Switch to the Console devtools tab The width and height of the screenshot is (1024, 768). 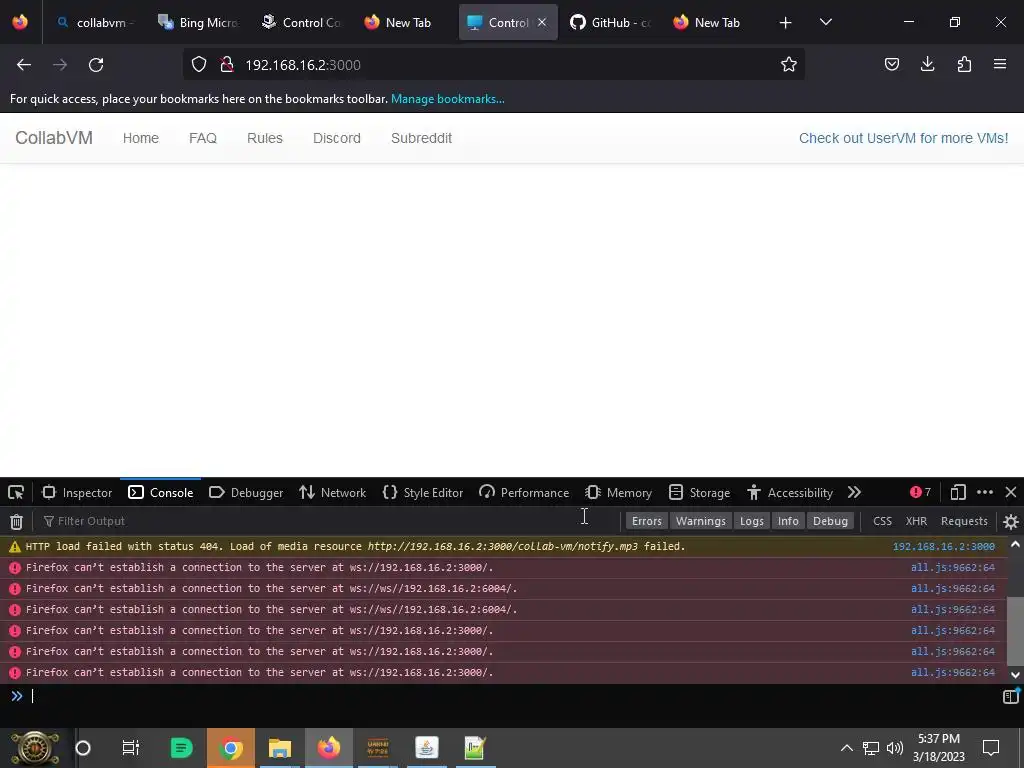click(161, 492)
